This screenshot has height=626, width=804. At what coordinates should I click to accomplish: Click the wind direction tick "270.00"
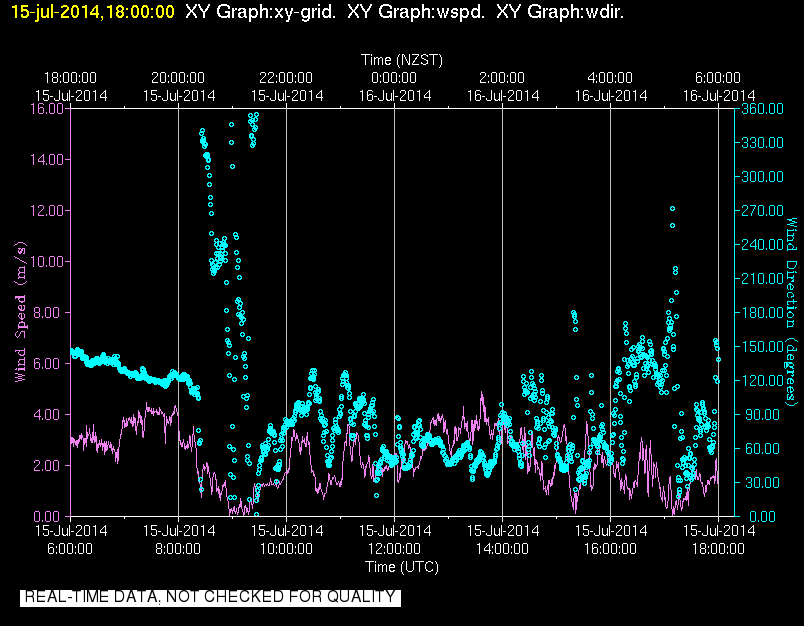click(762, 211)
